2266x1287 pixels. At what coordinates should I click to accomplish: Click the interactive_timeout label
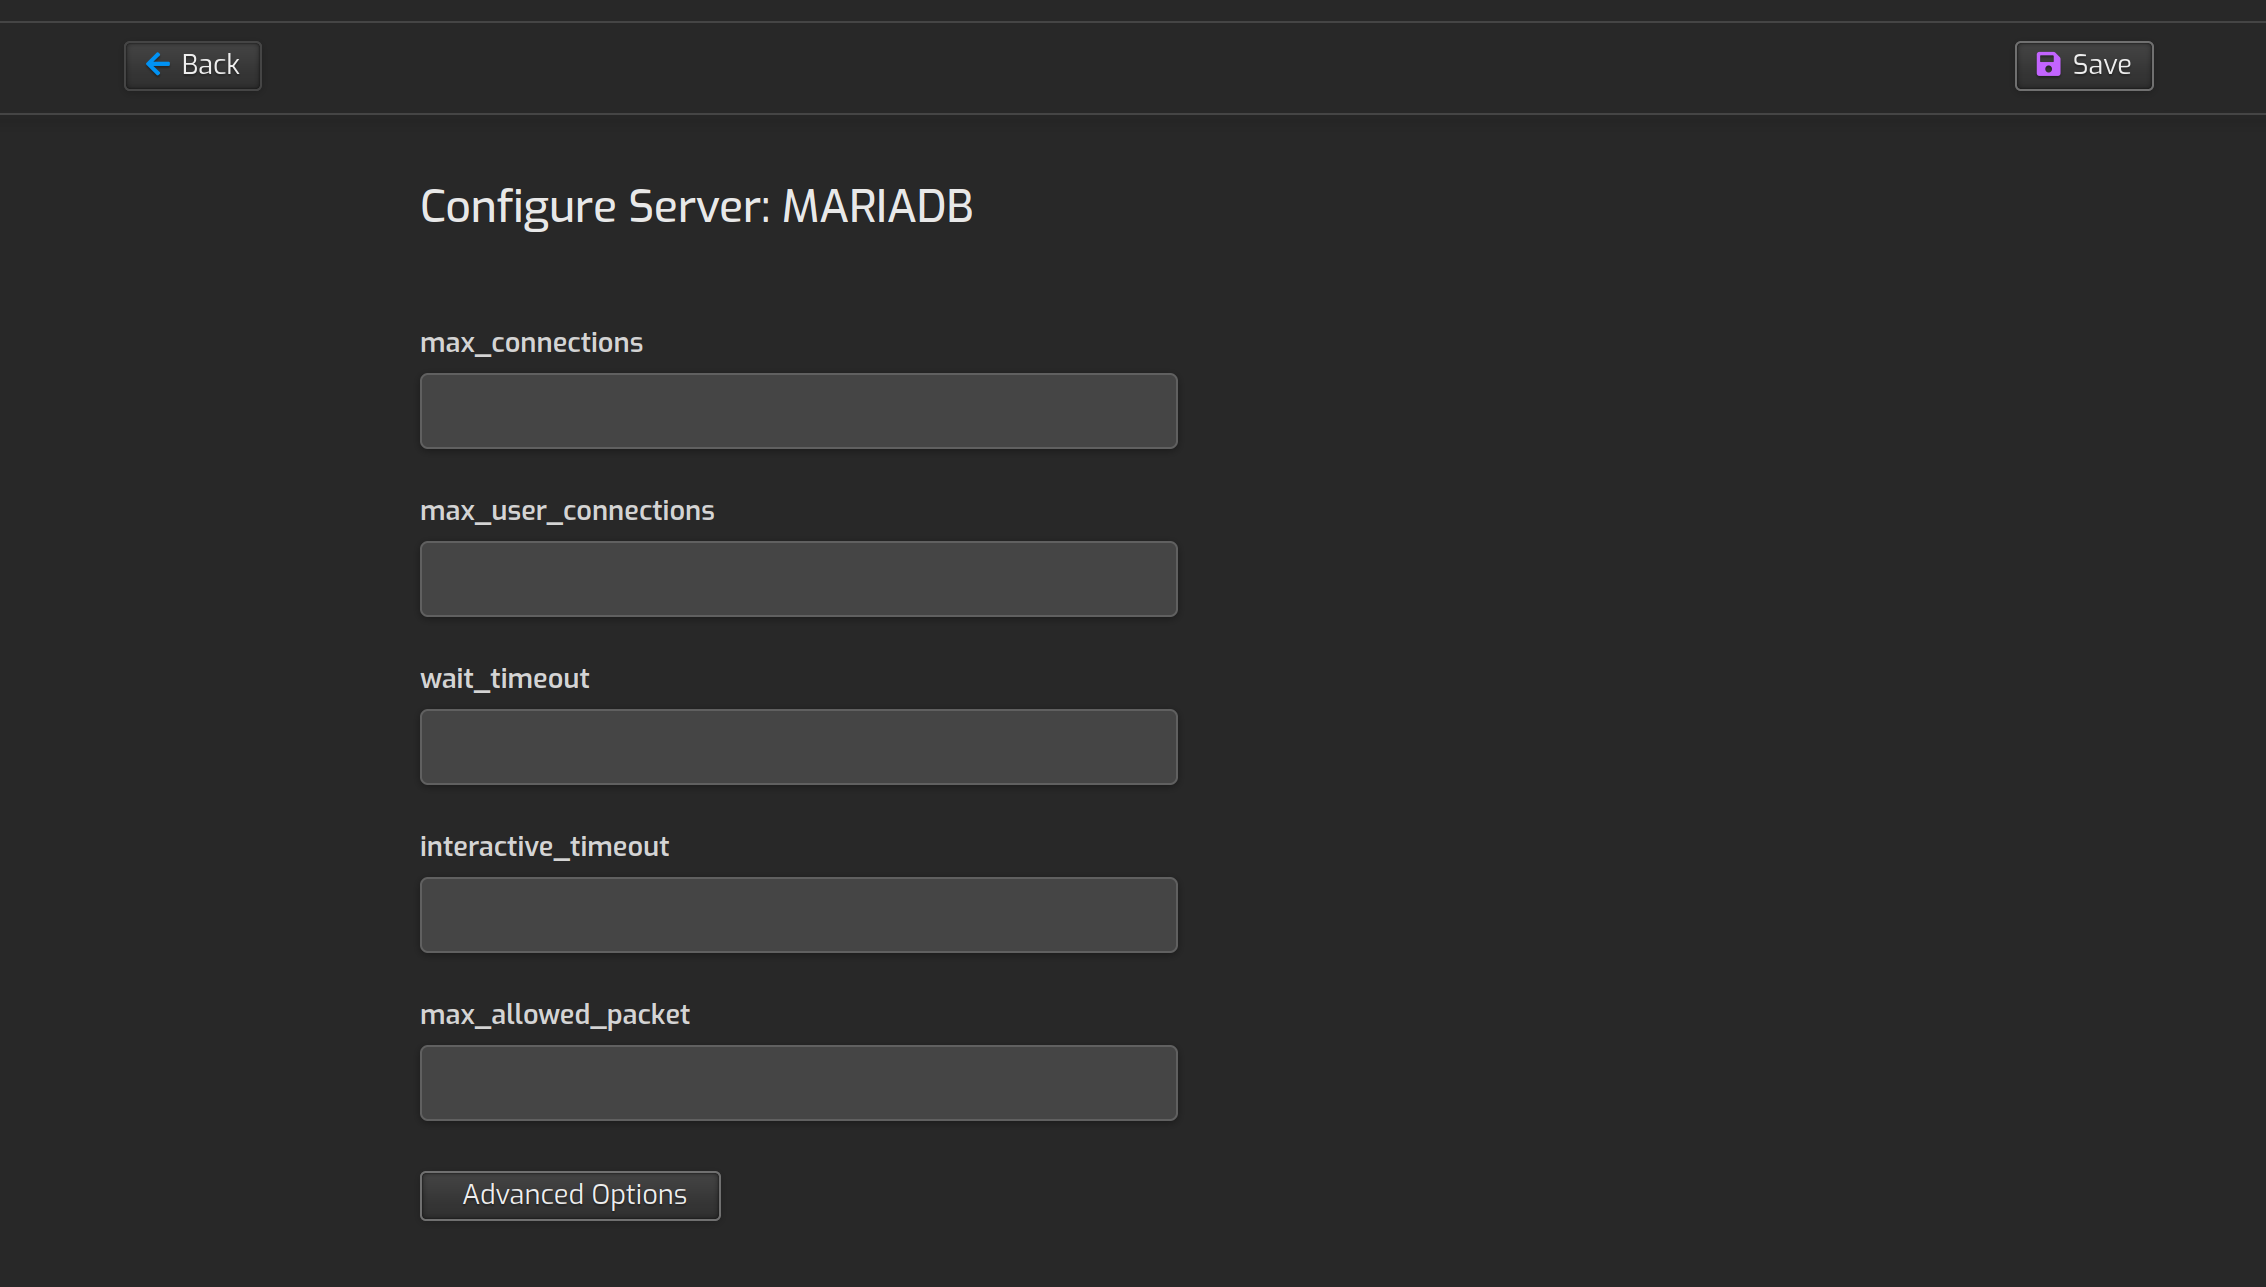coord(545,846)
